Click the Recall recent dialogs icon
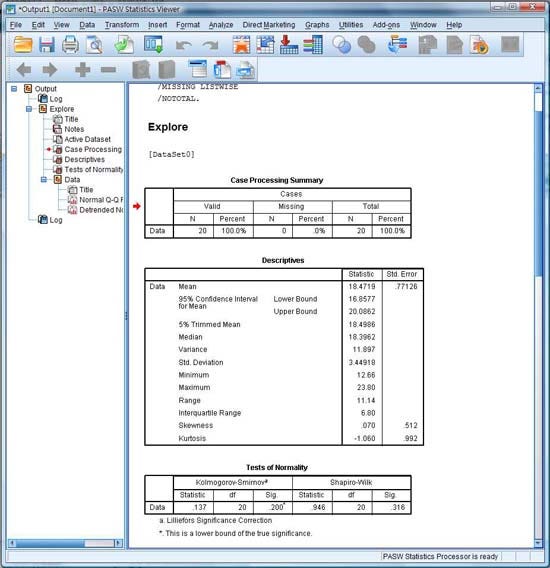Screen dimensions: 550x568 (x=153, y=45)
